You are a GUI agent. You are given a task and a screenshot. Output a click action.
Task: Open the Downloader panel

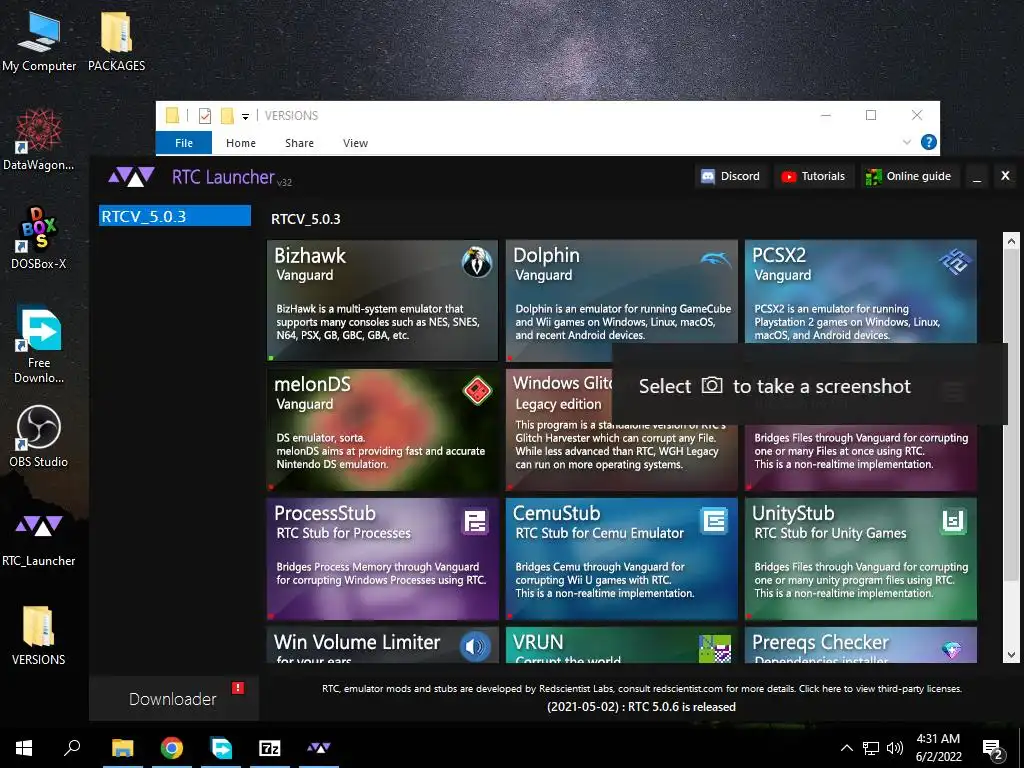174,699
